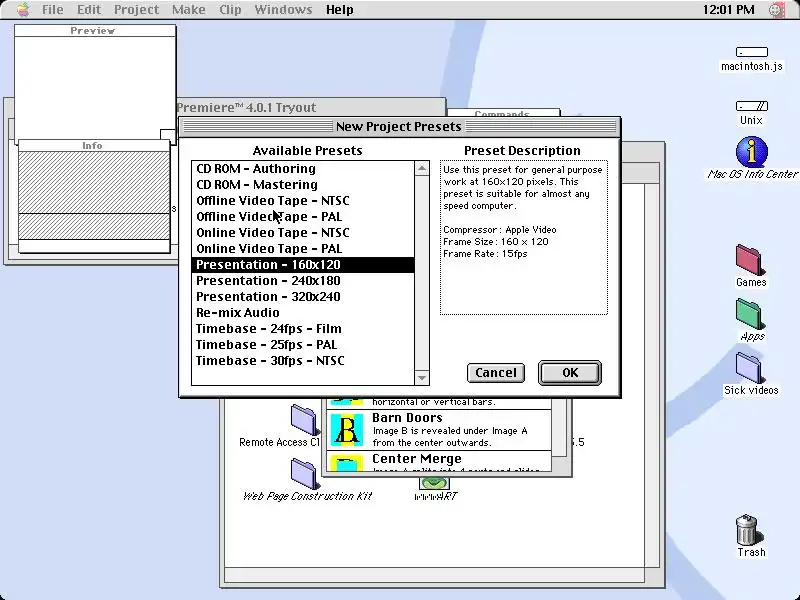Click the Barn Doors transition title
This screenshot has width=800, height=600.
click(407, 418)
